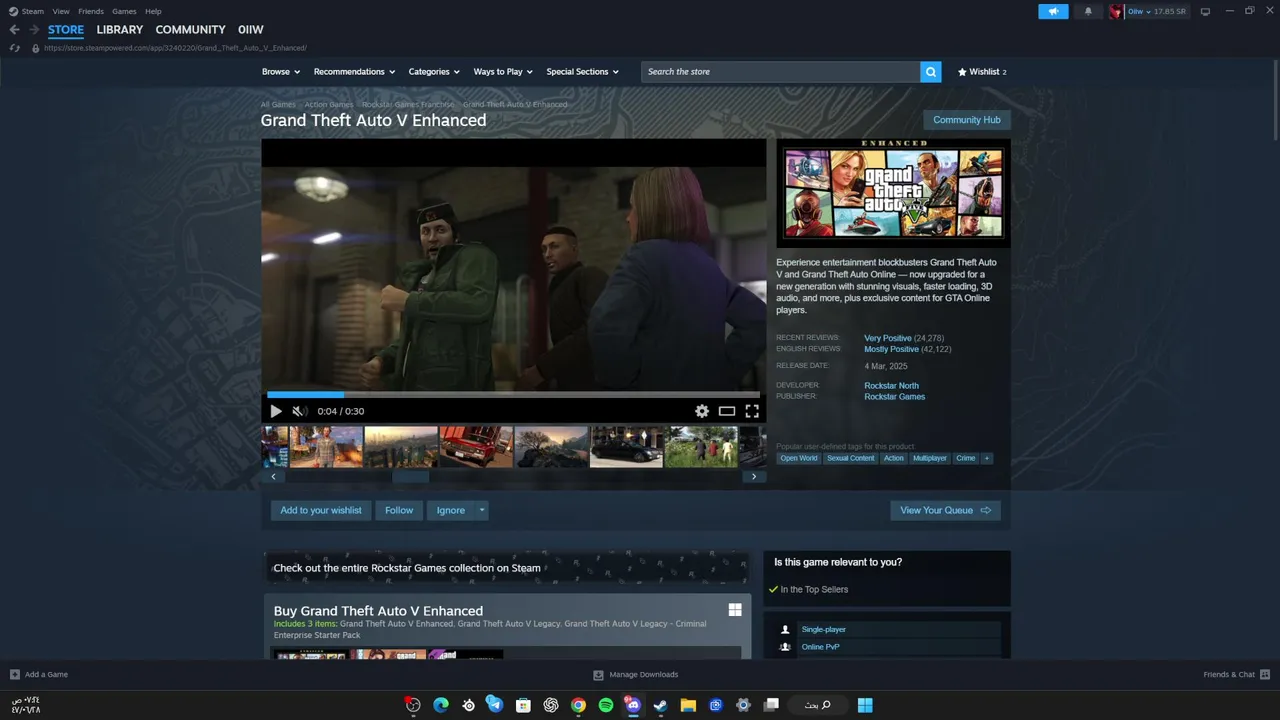Toggle theater mode for the trailer
Screen dimensions: 1280x720
[727, 411]
